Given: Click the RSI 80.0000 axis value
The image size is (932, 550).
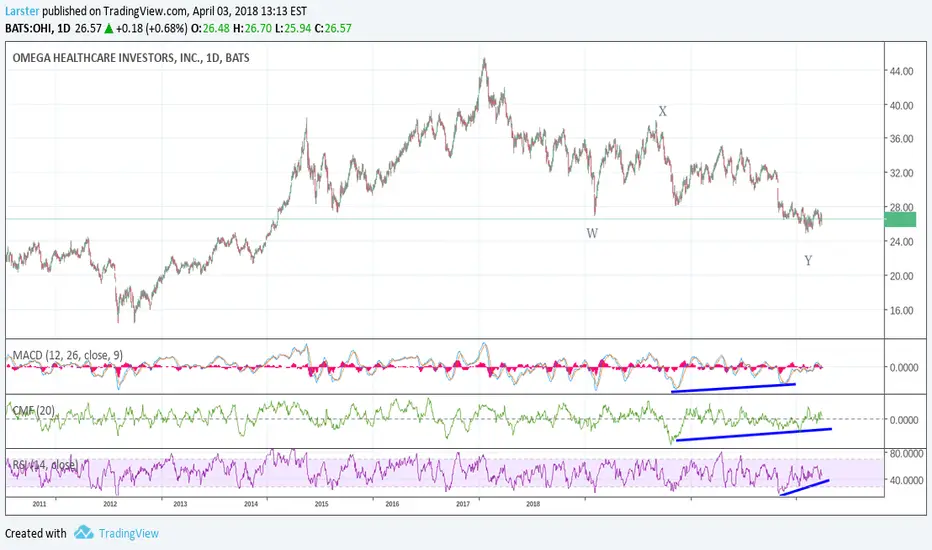Looking at the screenshot, I should (x=906, y=454).
